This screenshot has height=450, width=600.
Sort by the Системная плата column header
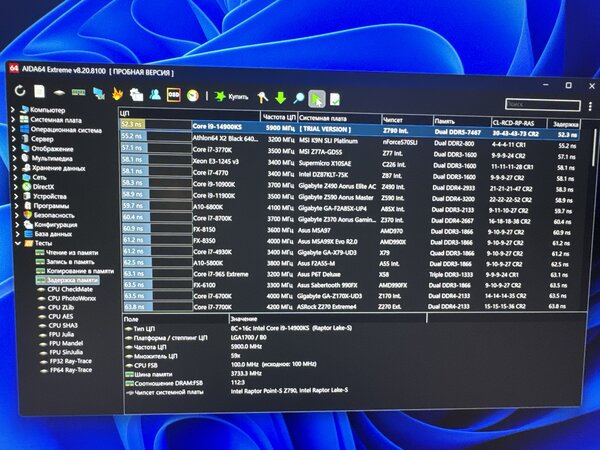click(x=339, y=119)
